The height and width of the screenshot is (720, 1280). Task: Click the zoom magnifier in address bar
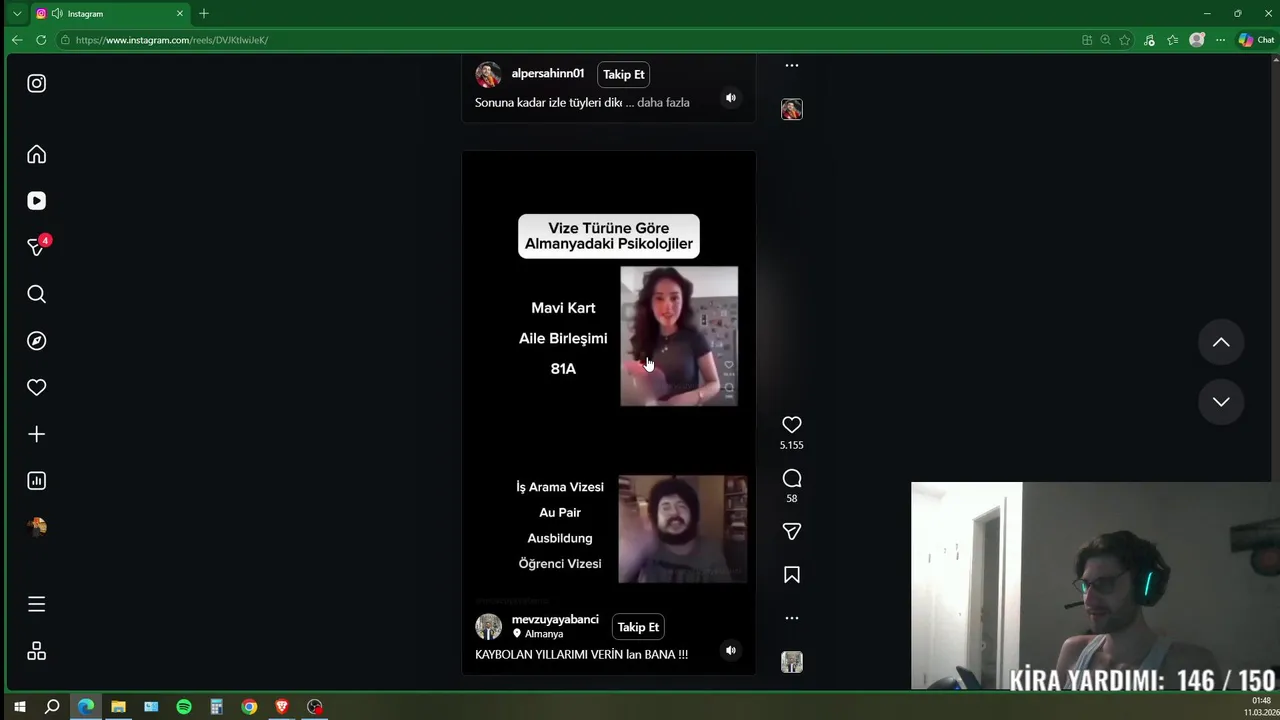pos(1105,40)
